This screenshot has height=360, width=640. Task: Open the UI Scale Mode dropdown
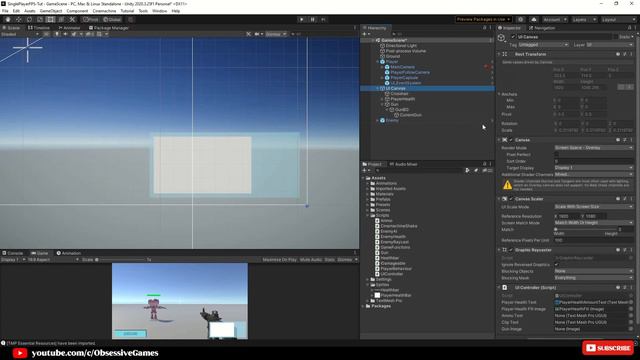593,207
